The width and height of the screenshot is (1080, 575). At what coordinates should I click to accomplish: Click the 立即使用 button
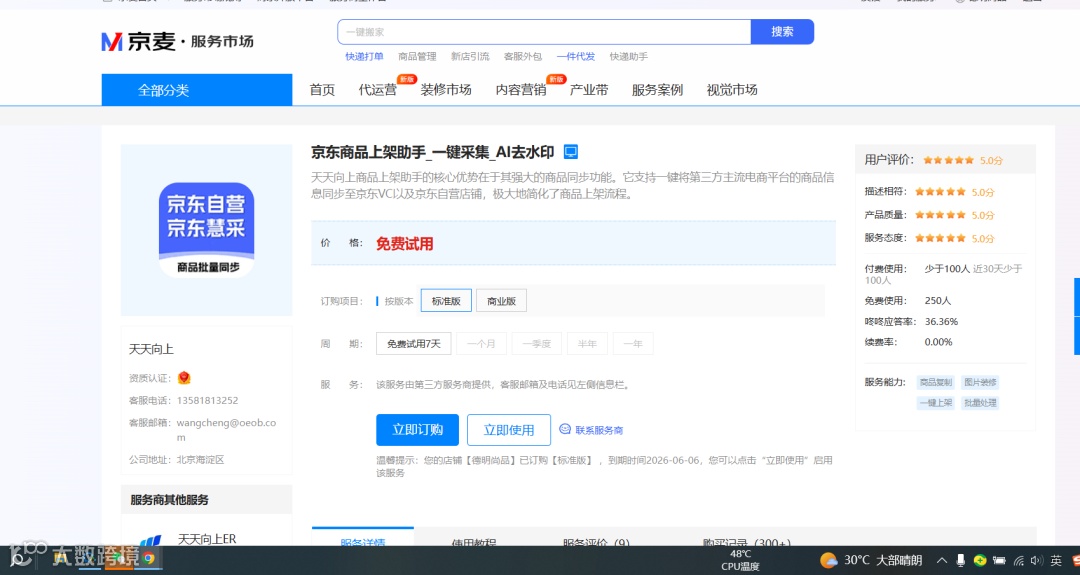click(x=509, y=430)
